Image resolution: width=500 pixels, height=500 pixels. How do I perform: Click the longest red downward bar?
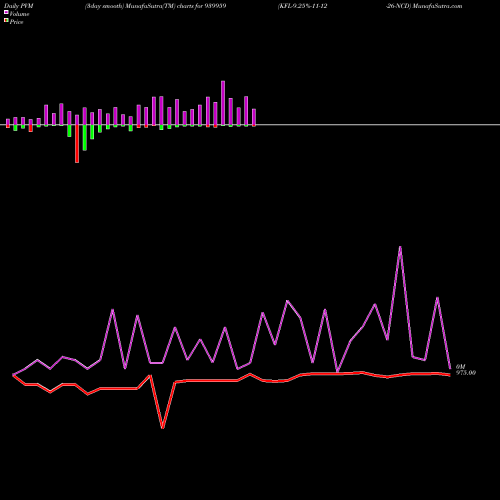pos(77,144)
